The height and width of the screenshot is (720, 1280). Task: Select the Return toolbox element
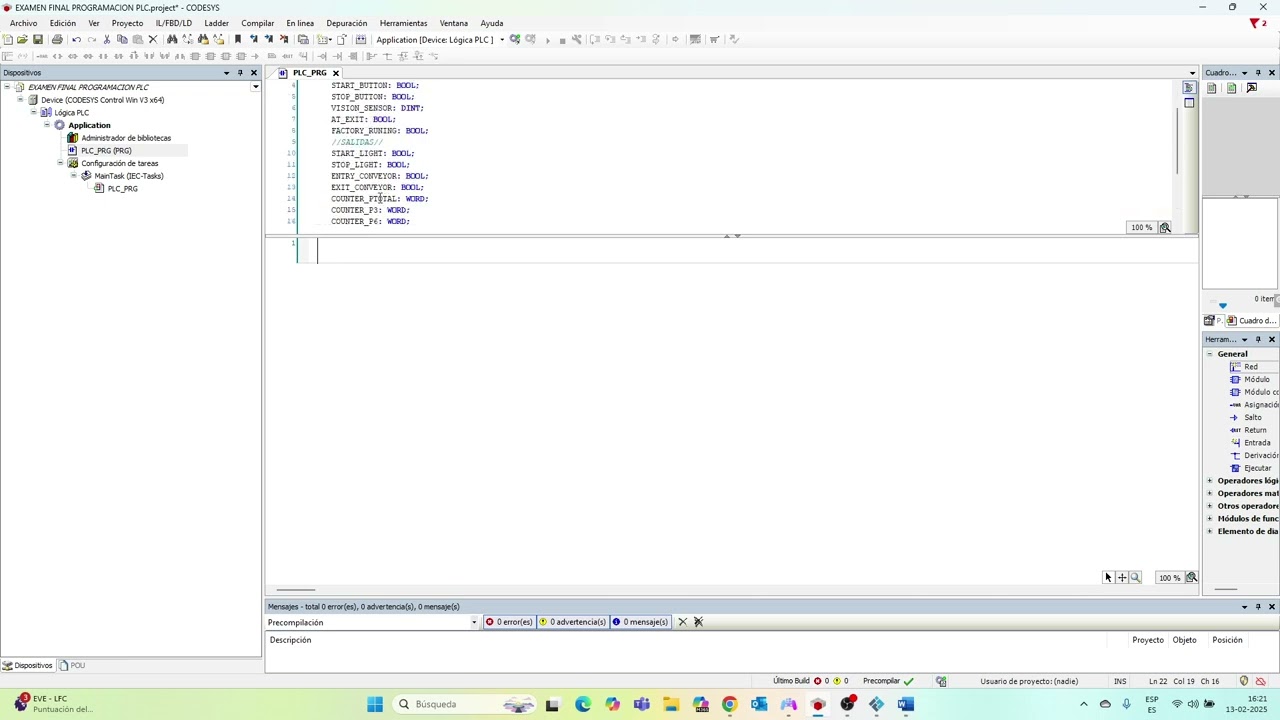pos(1248,430)
